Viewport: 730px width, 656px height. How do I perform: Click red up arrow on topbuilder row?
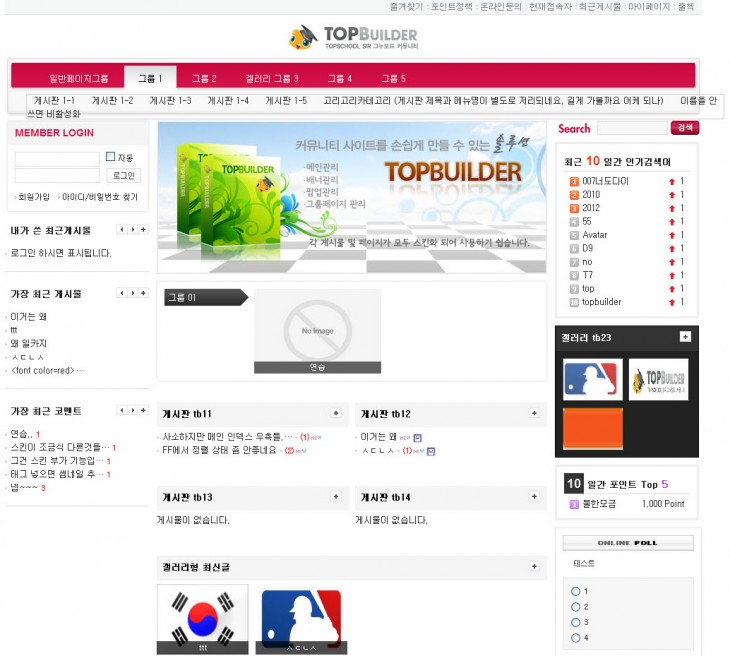click(672, 303)
